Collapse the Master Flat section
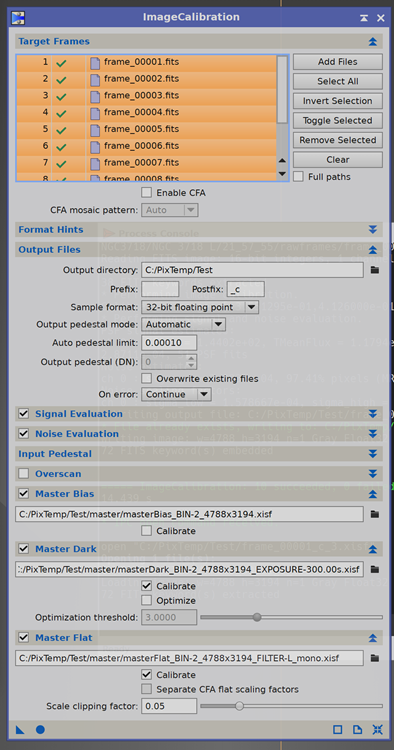The image size is (394, 750). pyautogui.click(x=373, y=637)
